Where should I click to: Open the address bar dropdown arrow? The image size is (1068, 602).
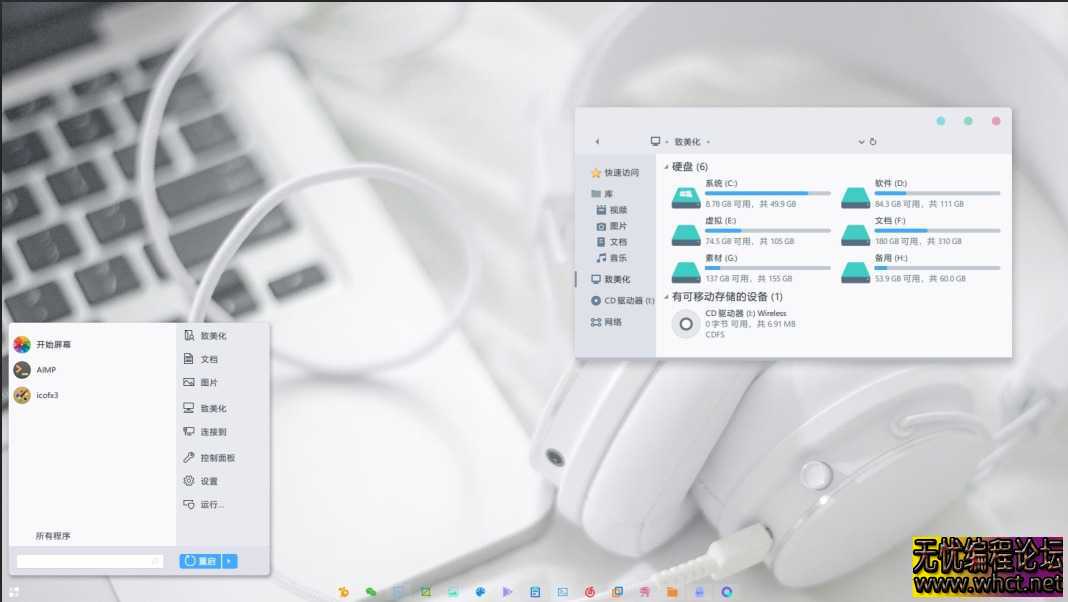pyautogui.click(x=861, y=141)
